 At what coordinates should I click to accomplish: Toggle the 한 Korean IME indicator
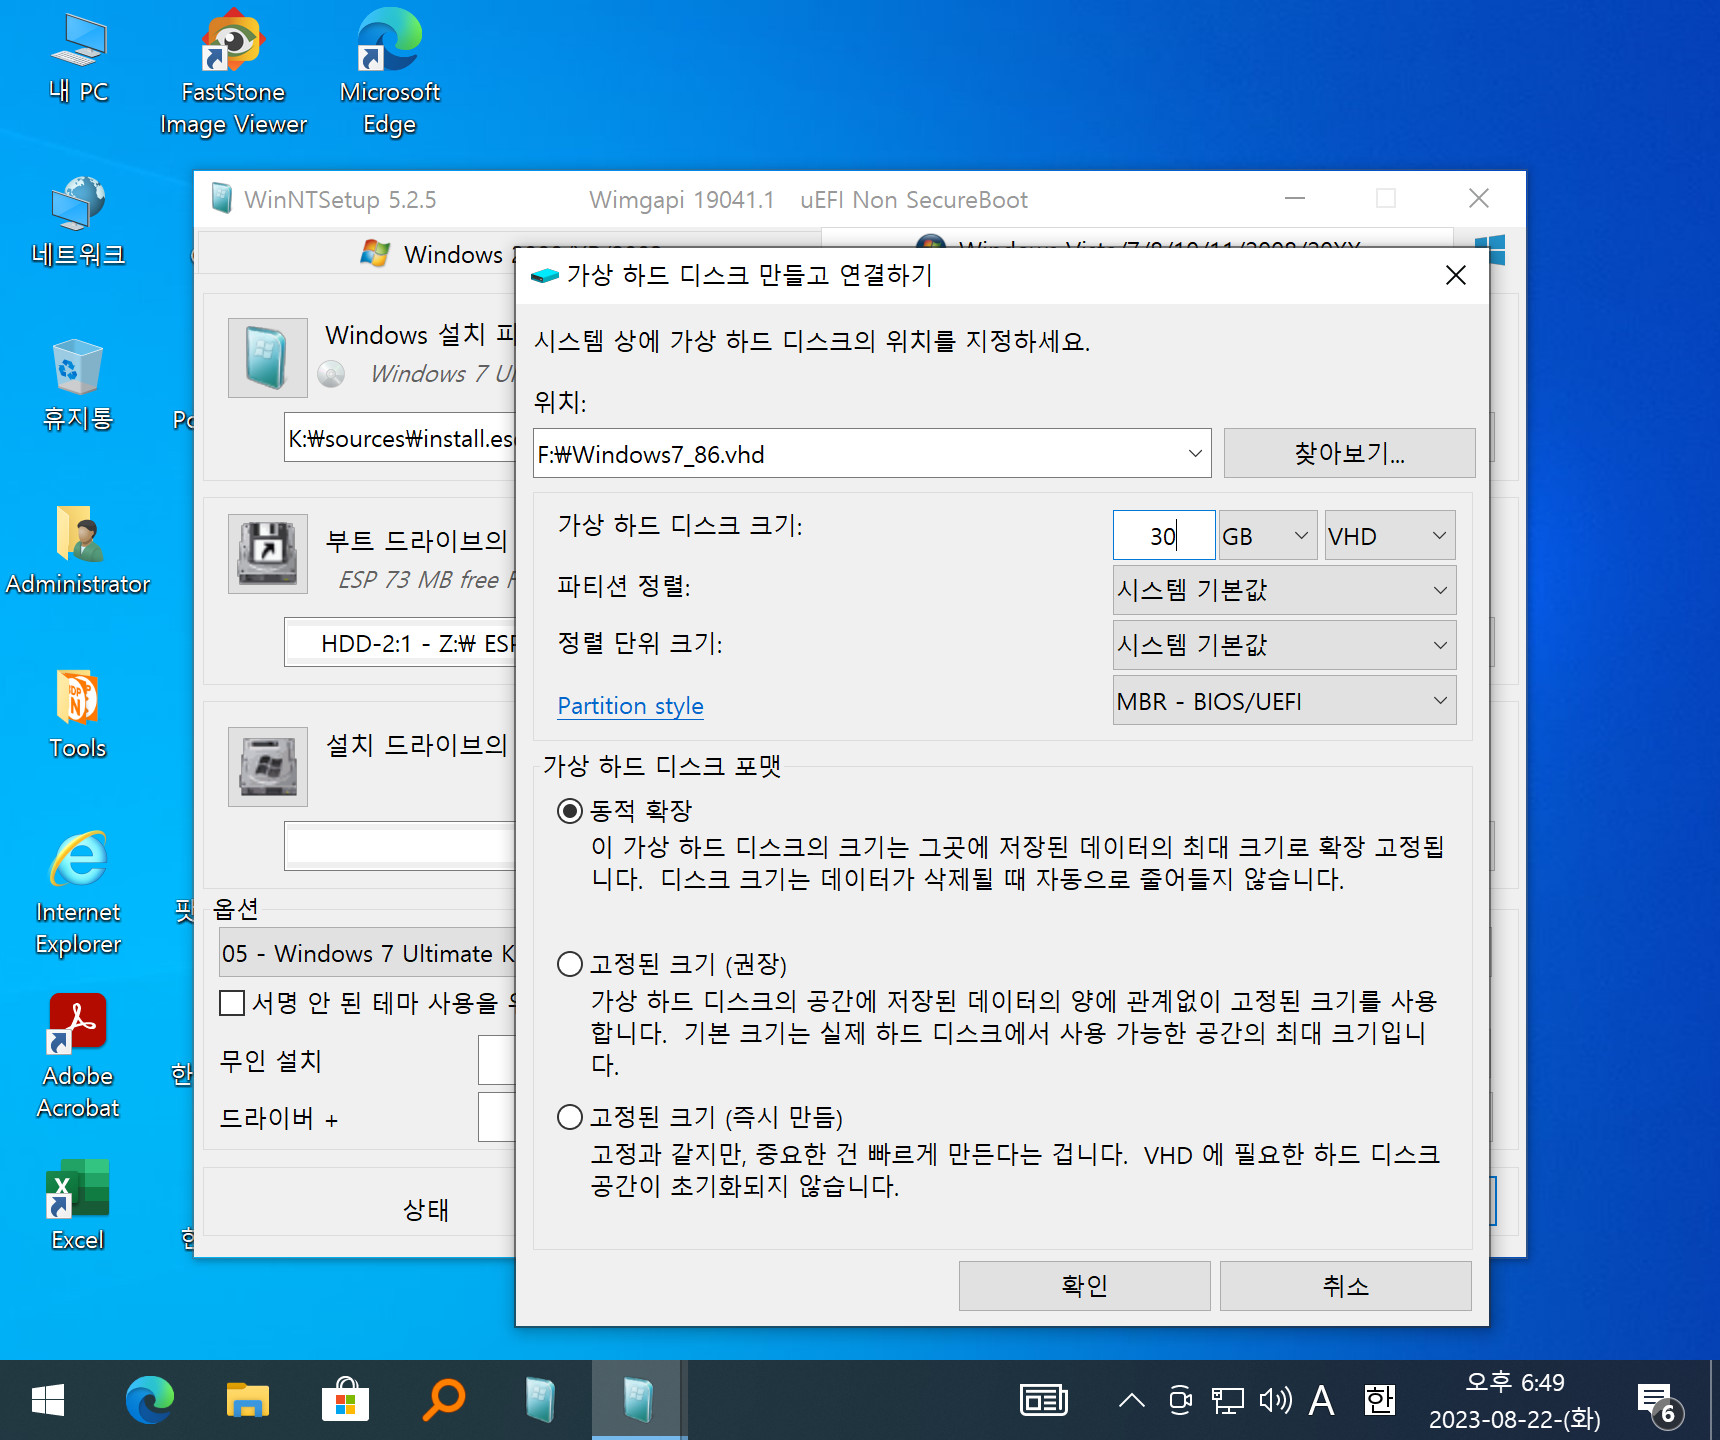click(1380, 1401)
